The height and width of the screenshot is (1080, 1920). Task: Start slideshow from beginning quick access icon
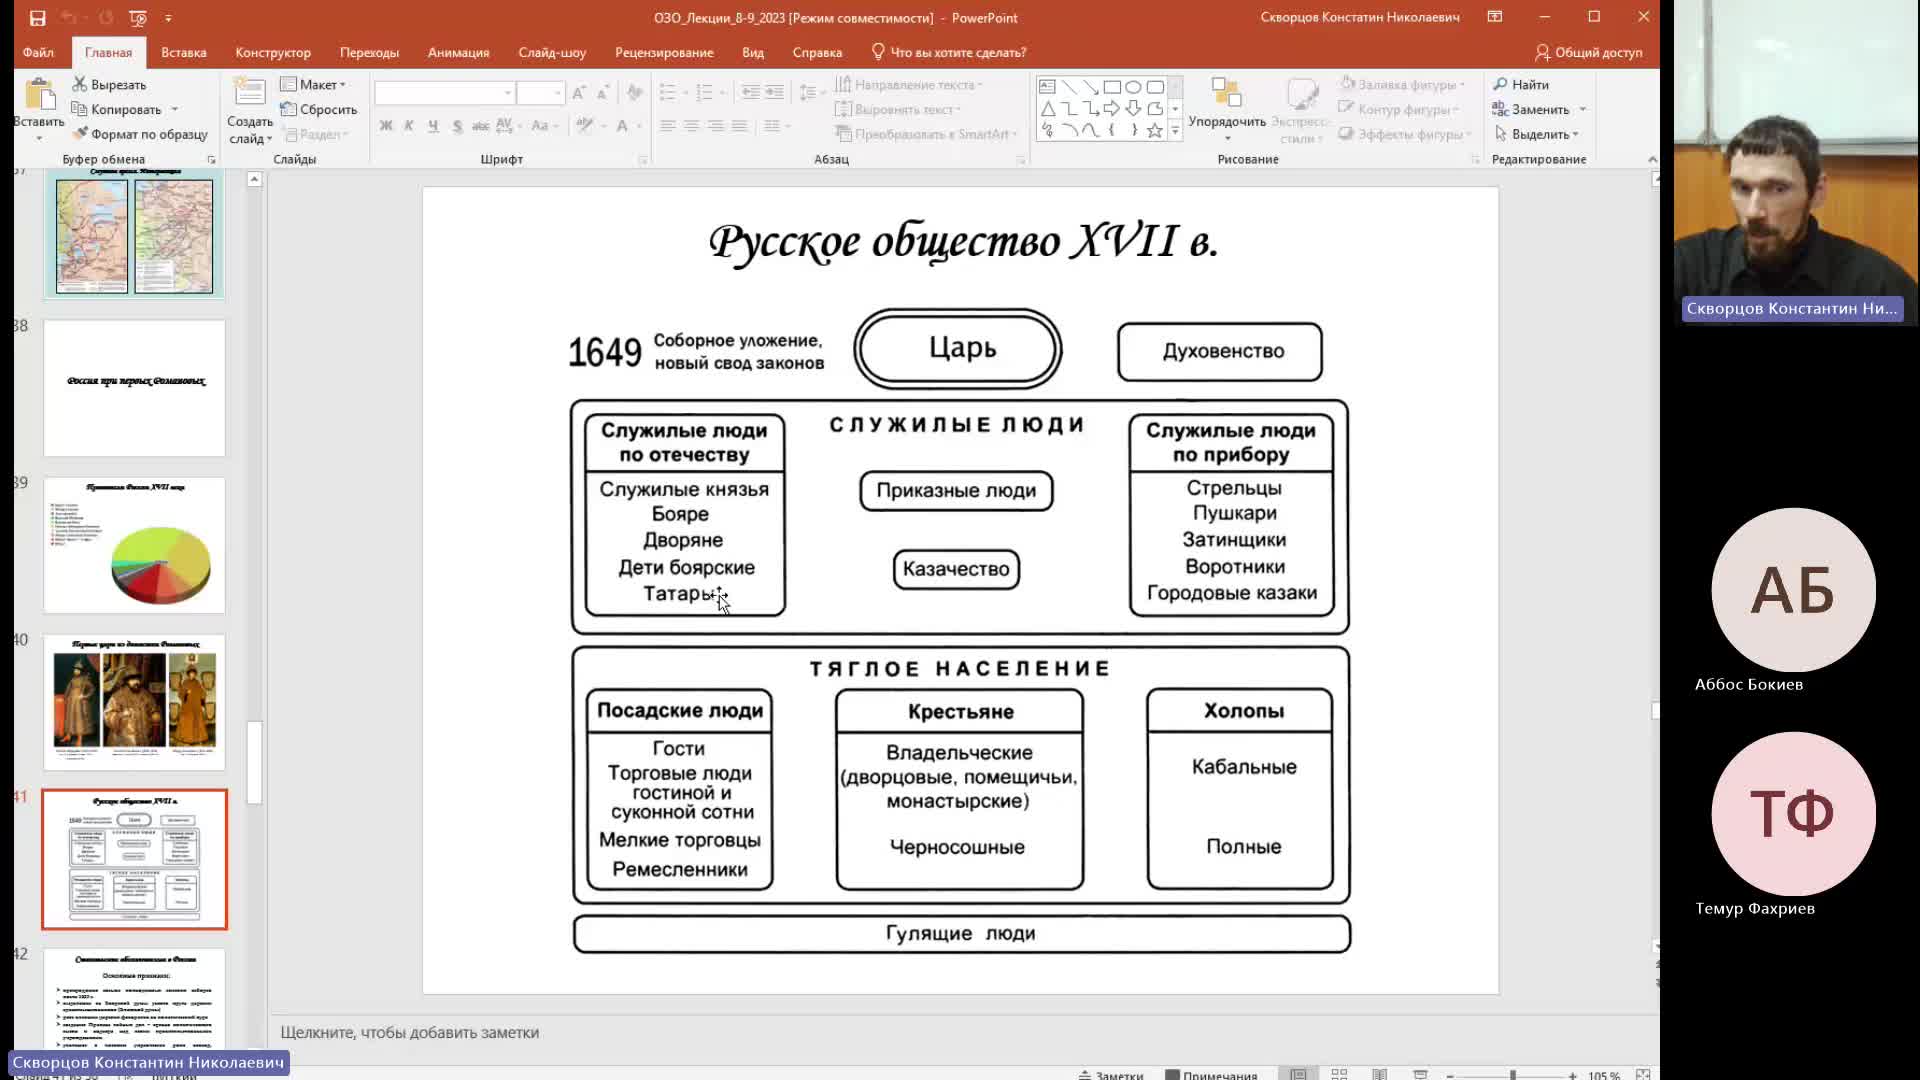138,18
